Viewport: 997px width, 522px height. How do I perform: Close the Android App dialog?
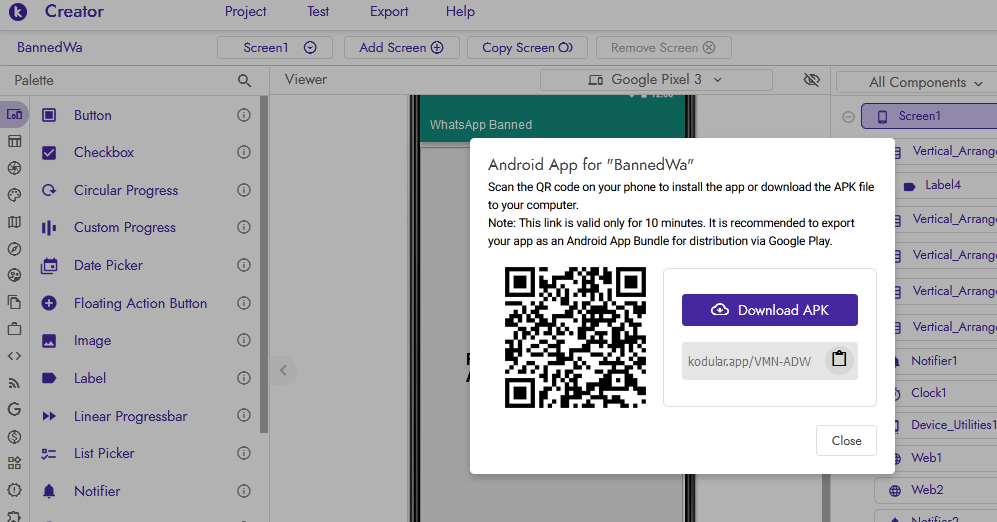click(x=846, y=441)
